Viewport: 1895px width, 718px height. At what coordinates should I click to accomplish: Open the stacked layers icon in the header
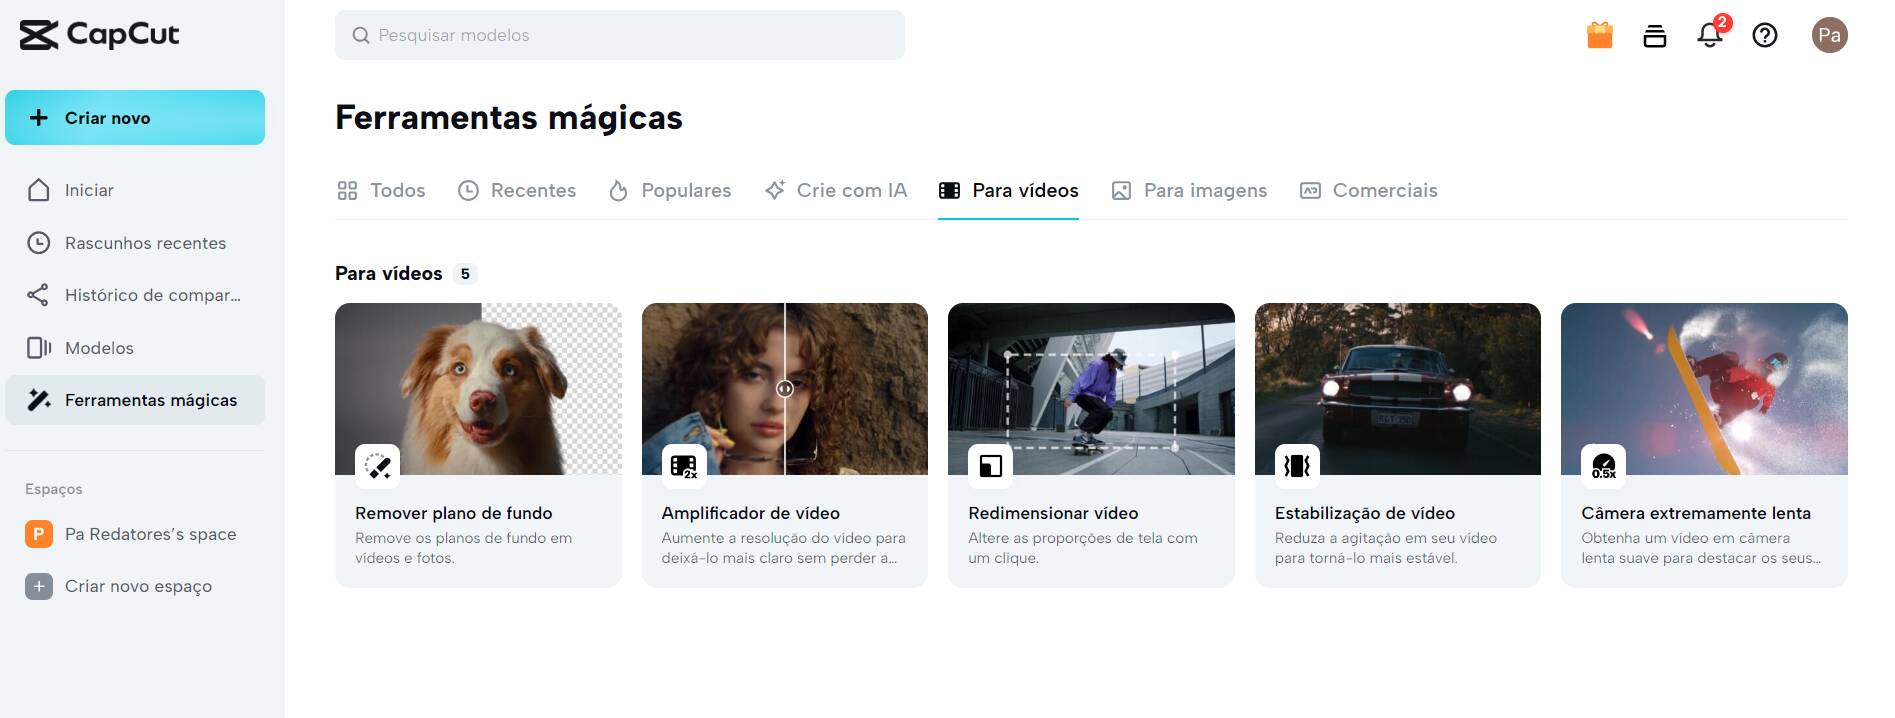(x=1655, y=36)
